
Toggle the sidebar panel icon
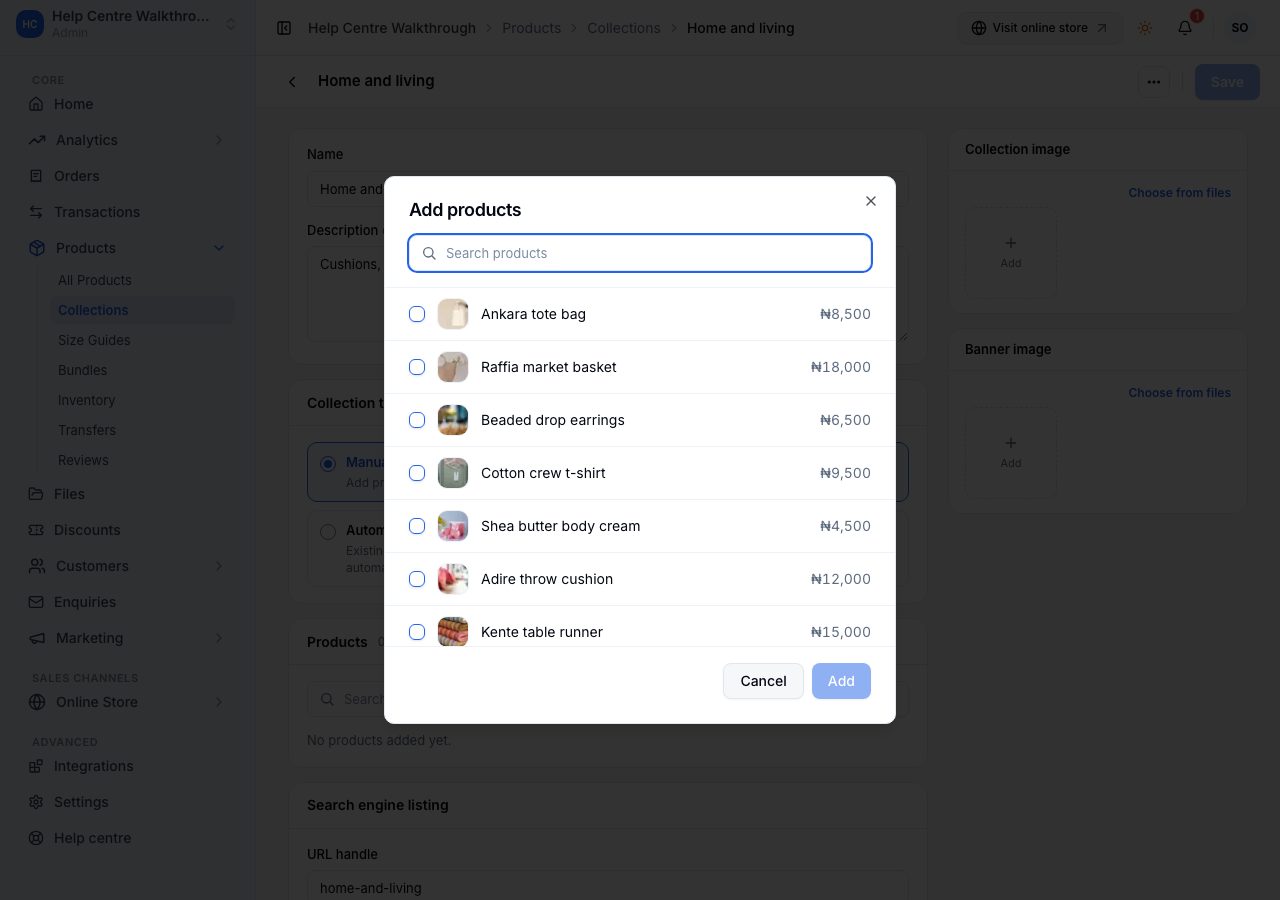tap(284, 28)
